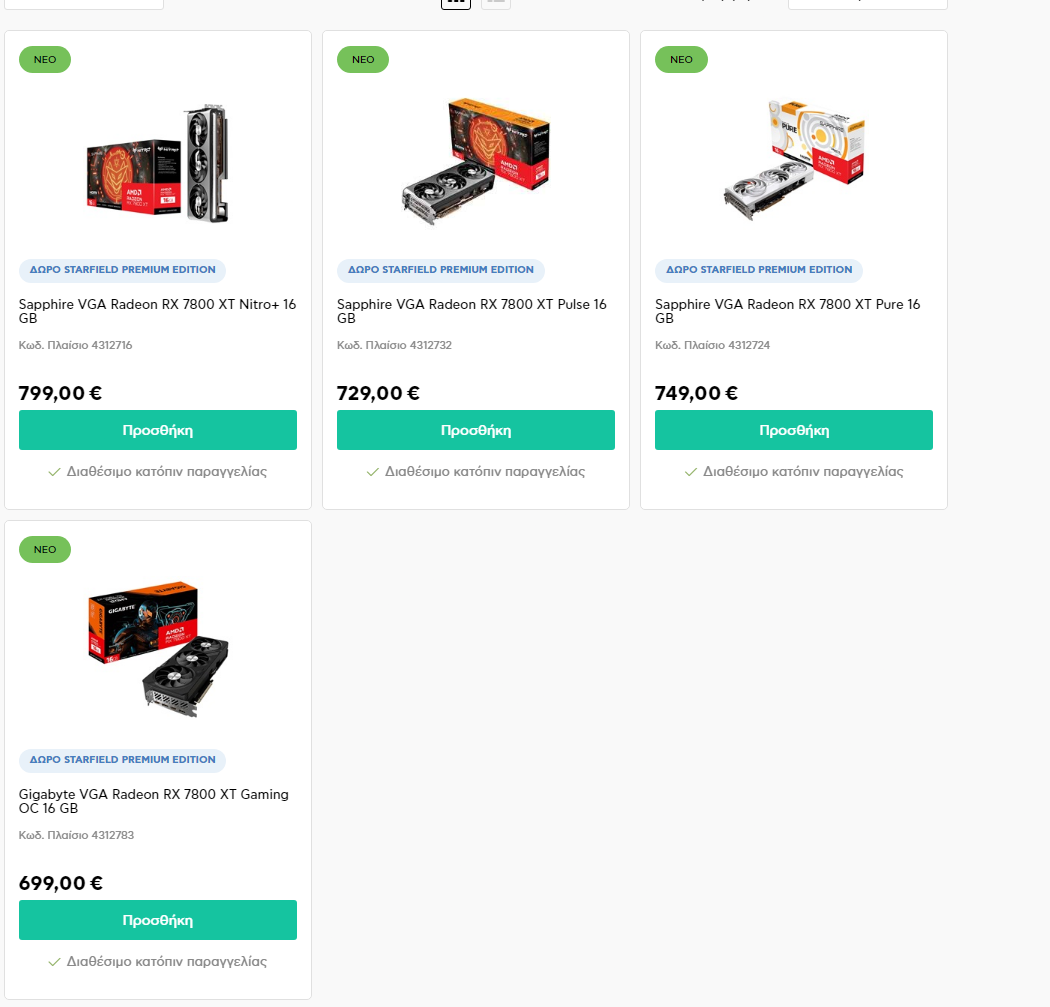
Task: Click the NEO badge on the Gigabyte card
Action: click(45, 550)
